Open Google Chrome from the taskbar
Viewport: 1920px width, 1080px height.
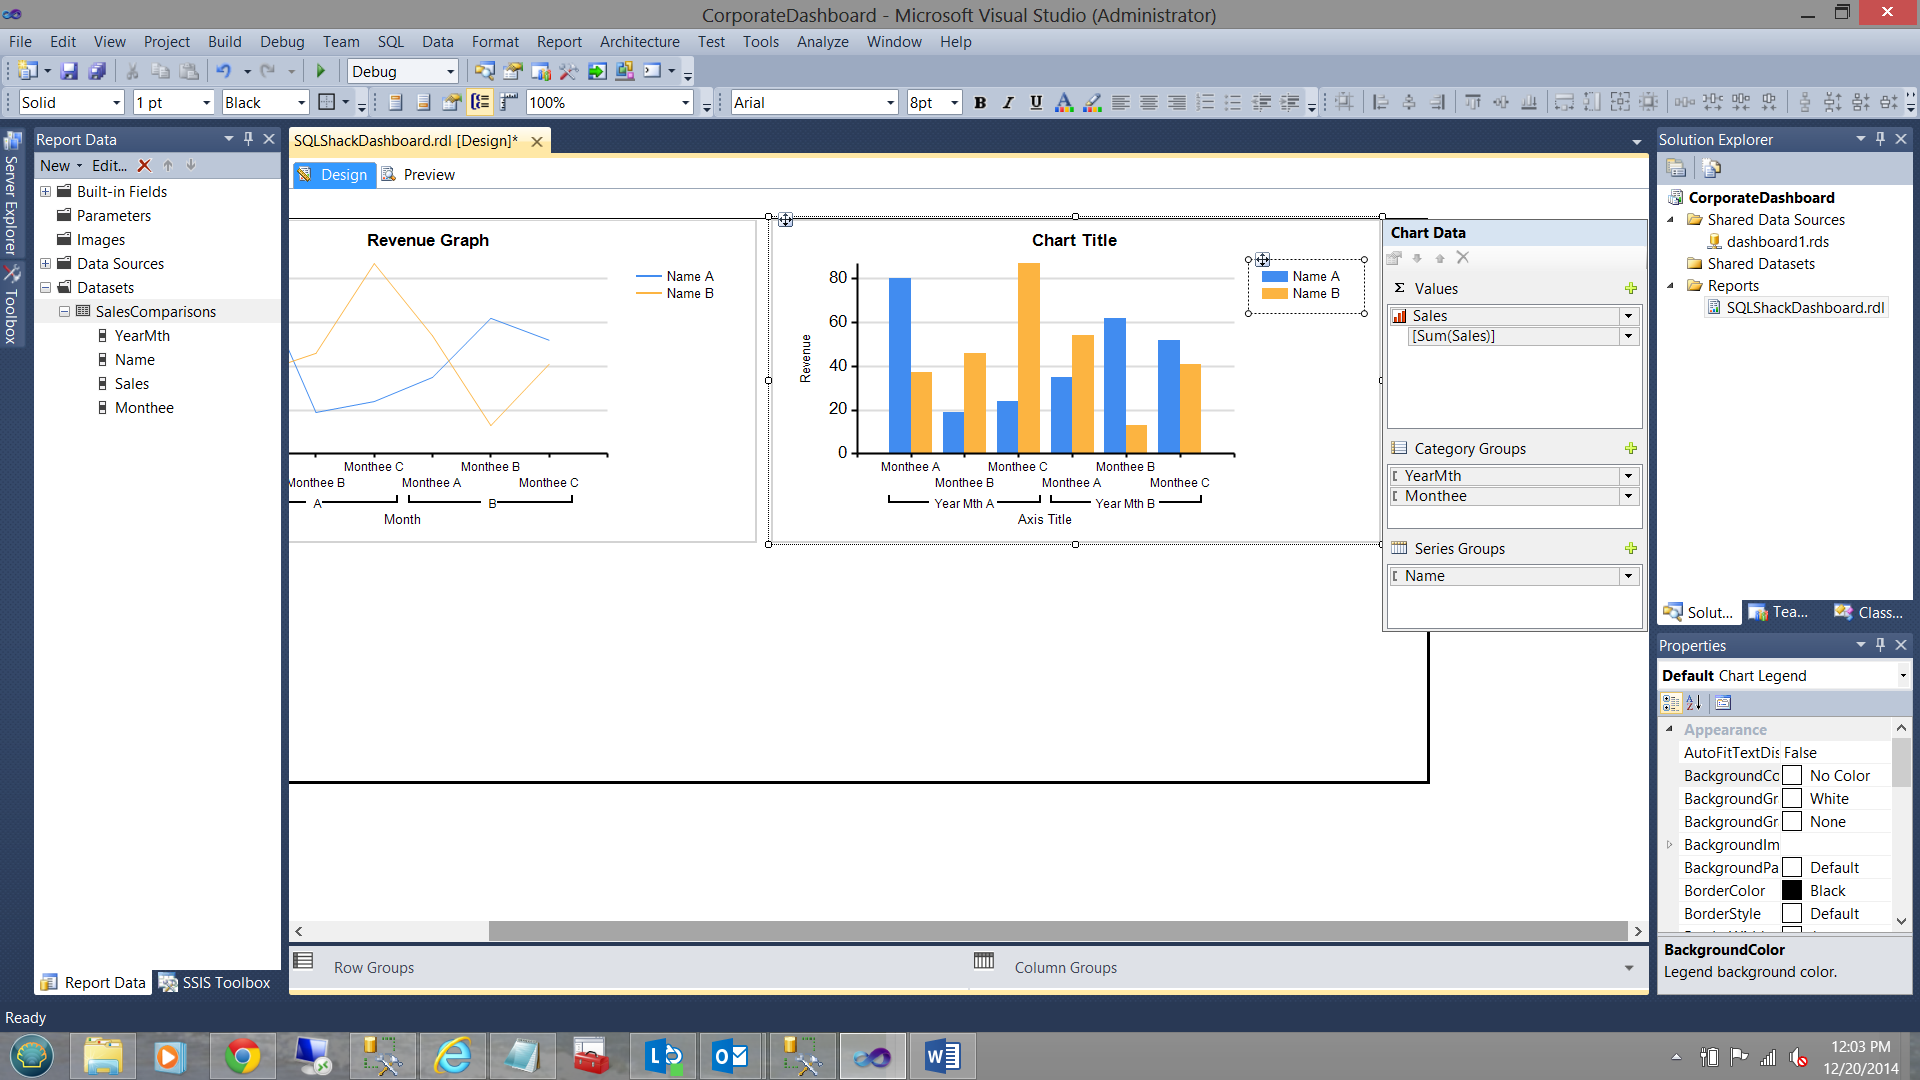click(242, 1056)
